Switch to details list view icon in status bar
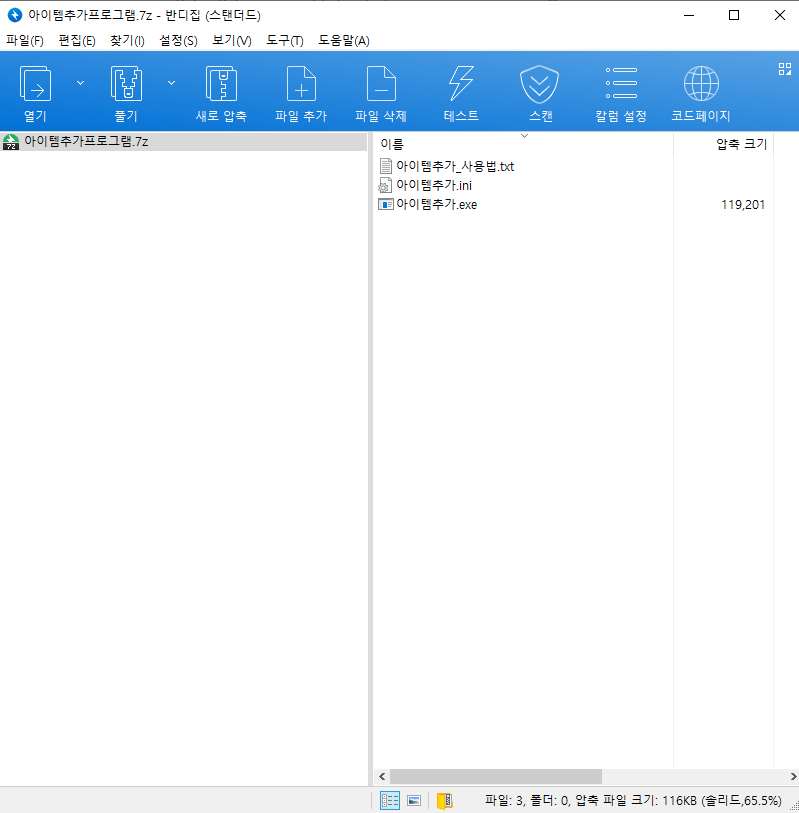 click(389, 800)
